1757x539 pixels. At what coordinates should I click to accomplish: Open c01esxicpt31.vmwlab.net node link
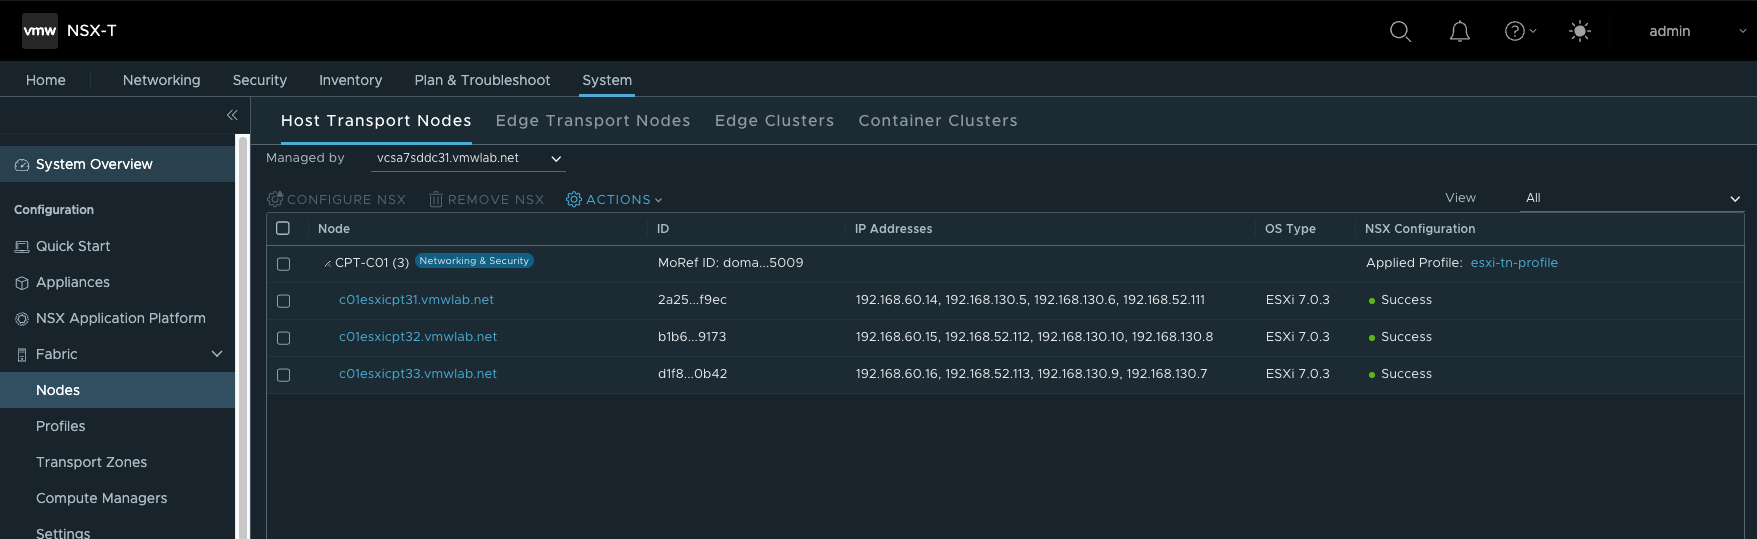(416, 300)
